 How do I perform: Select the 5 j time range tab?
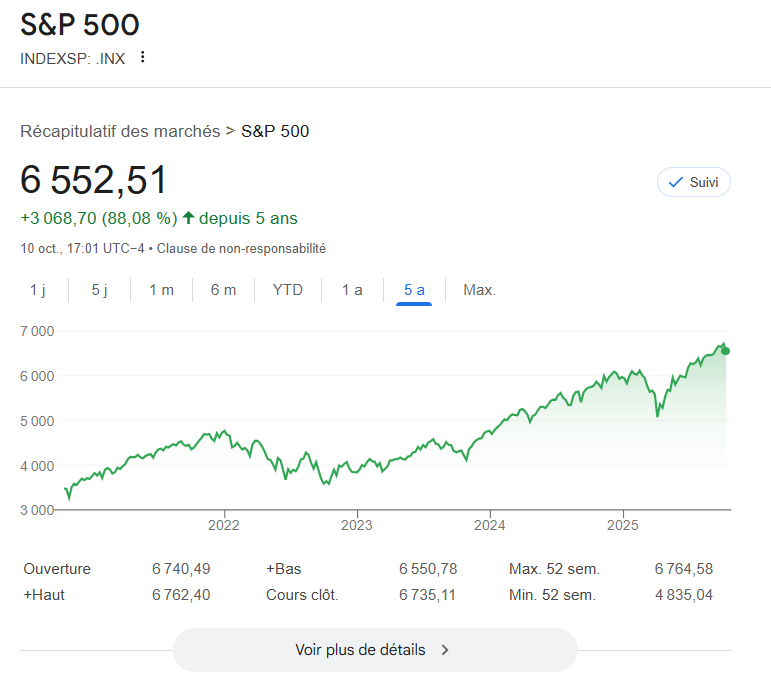(x=99, y=290)
